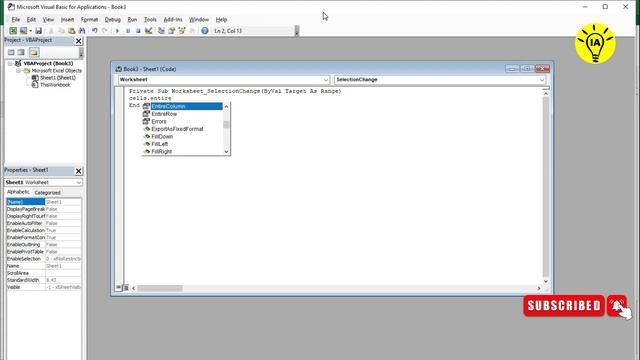Screen dimensions: 640x360
Task: Click the autocomplete list's up scroll arrow
Action: click(227, 106)
